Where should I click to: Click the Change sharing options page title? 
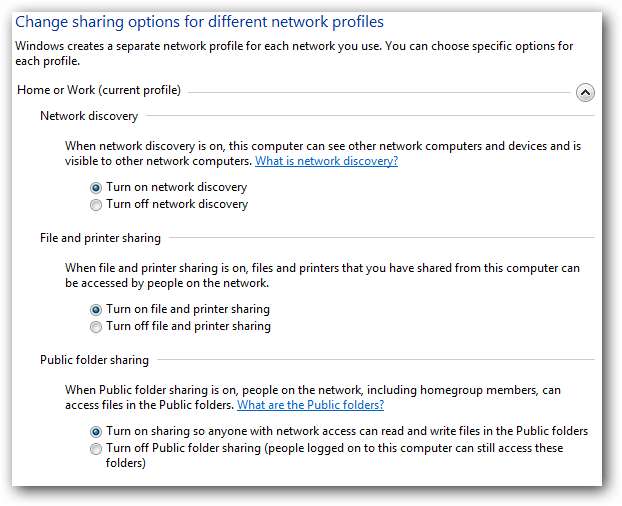[199, 21]
